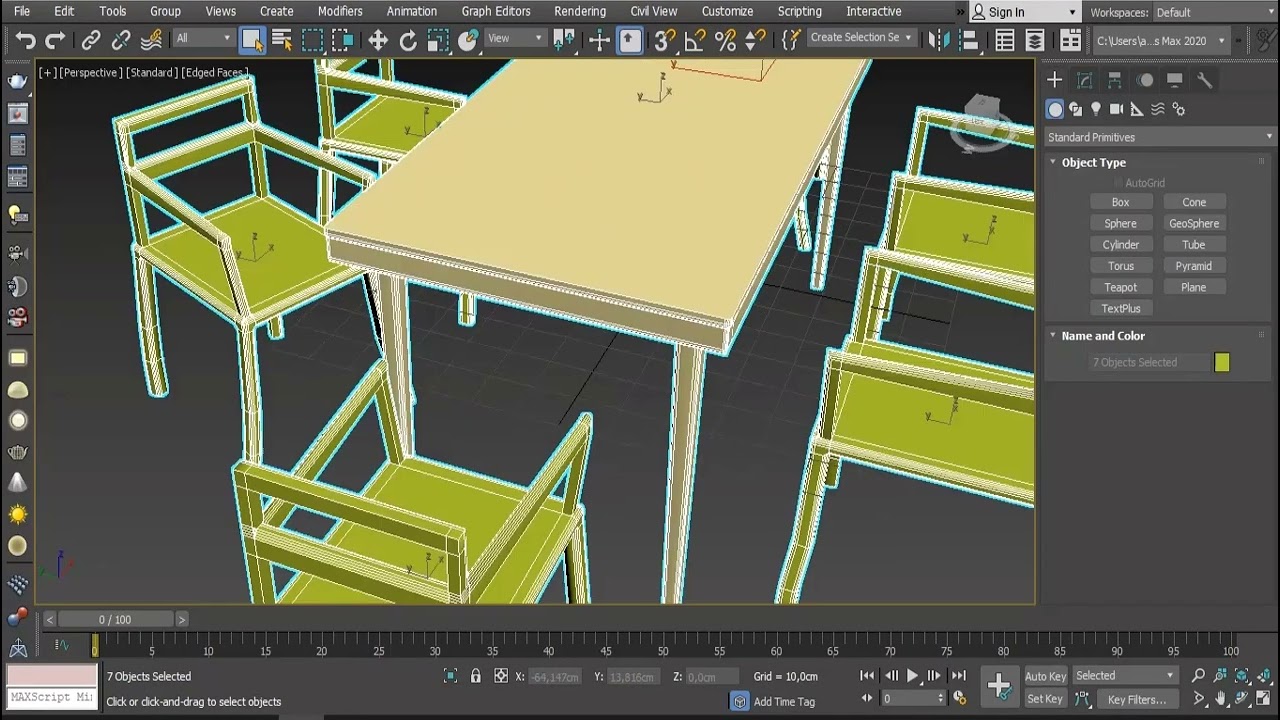Open the Scene Explorer toggle icon
The width and height of the screenshot is (1280, 720).
click(1005, 40)
